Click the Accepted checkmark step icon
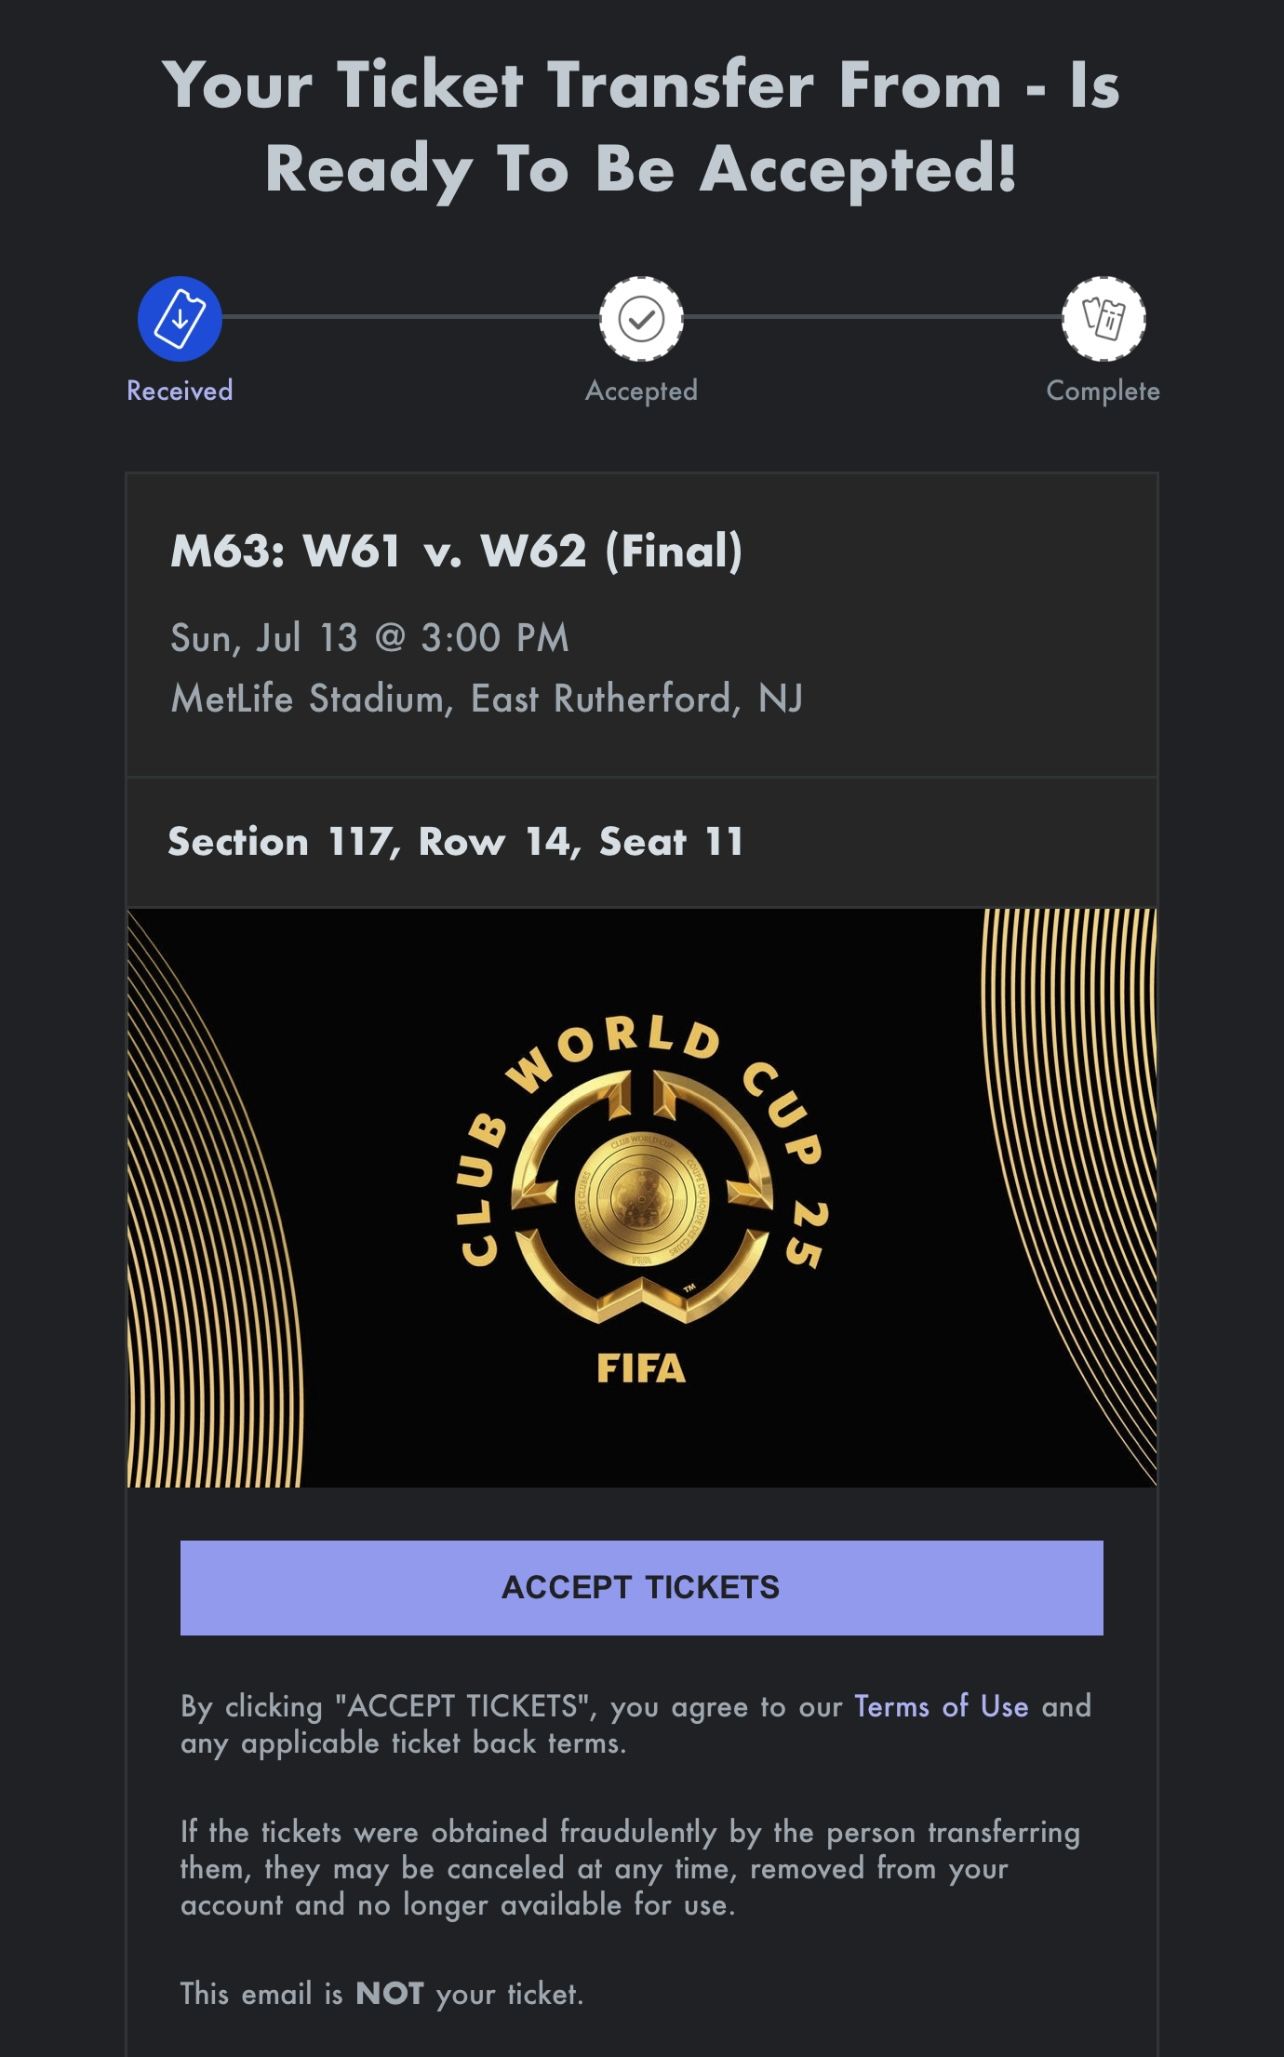The height and width of the screenshot is (2057, 1284). (641, 318)
